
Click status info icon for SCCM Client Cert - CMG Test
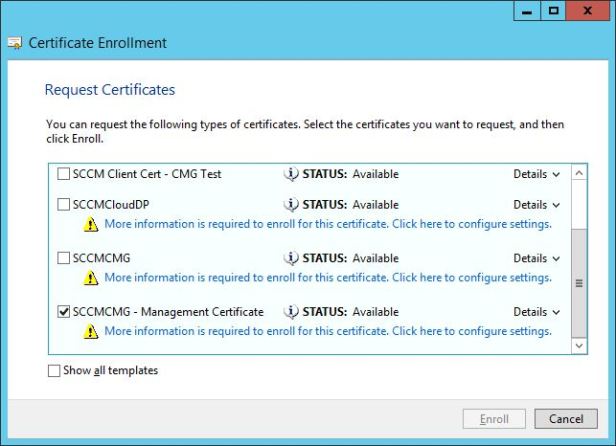click(x=291, y=174)
